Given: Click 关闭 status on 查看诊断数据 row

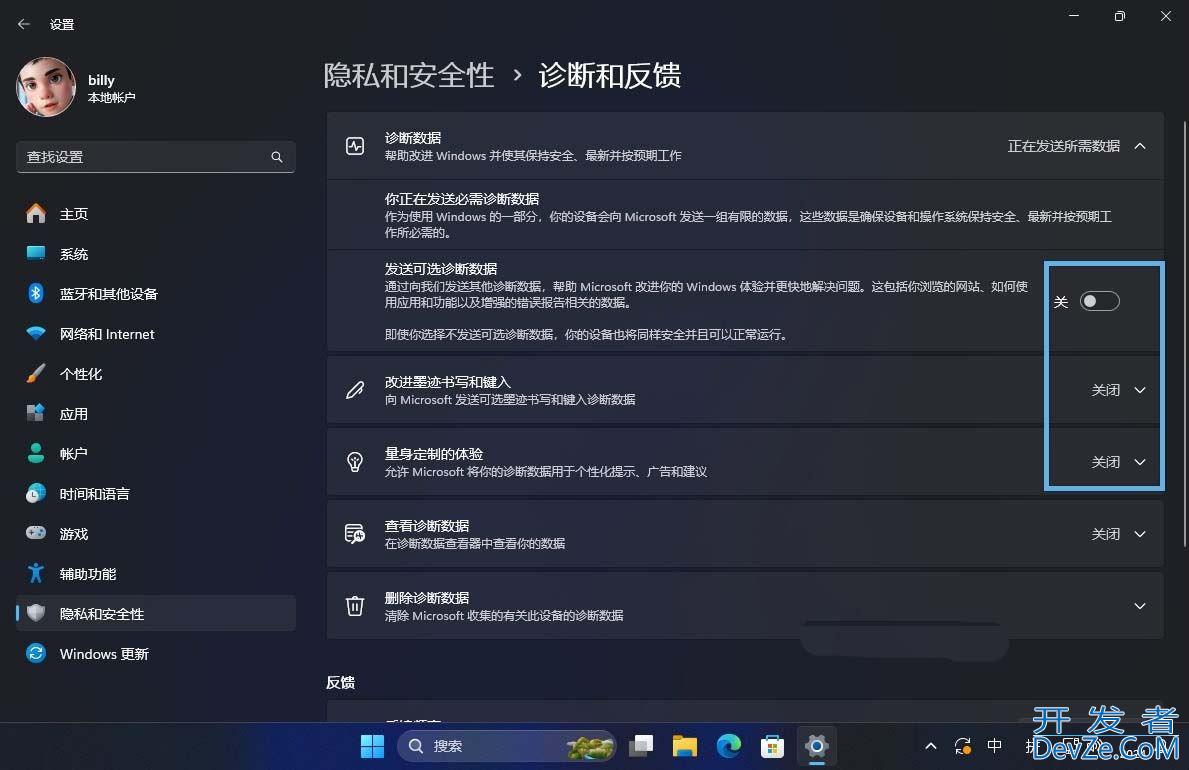Looking at the screenshot, I should click(1106, 534).
